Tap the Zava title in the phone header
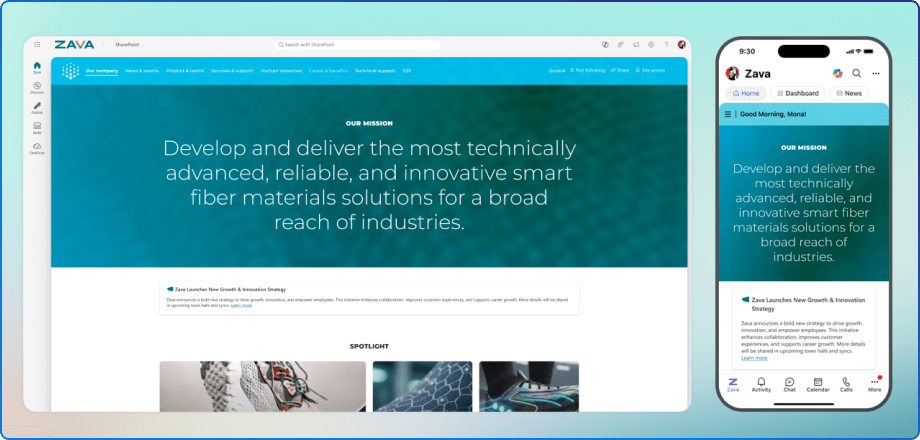This screenshot has height=440, width=920. (757, 73)
